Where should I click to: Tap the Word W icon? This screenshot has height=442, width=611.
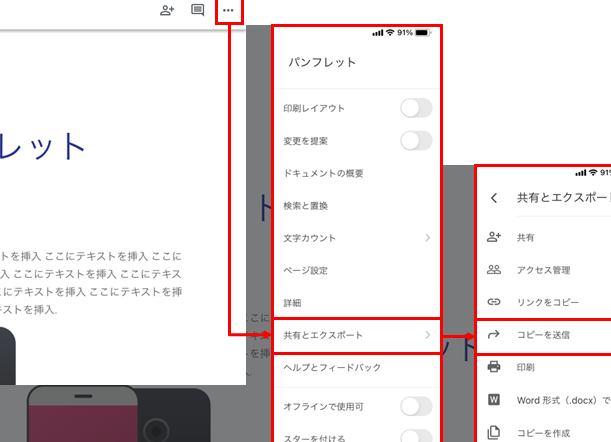[494, 400]
